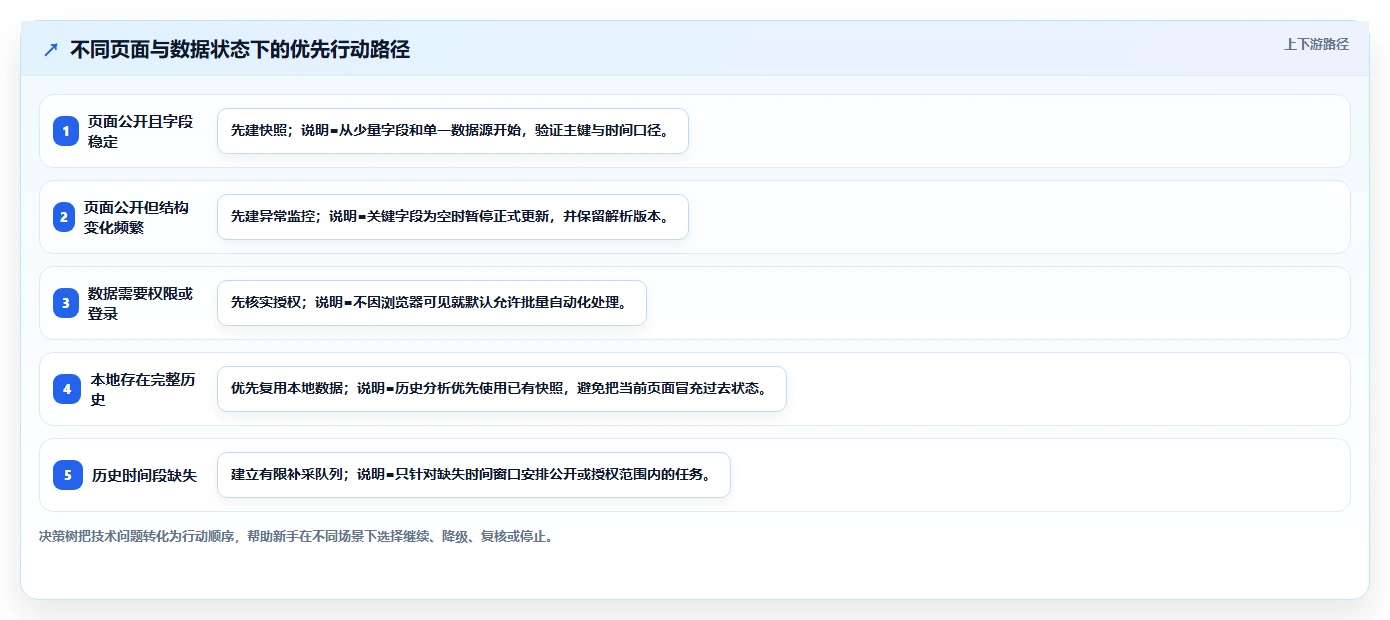Click the condition 本地存在完整历史
Viewport: 1390px width, 620px height.
point(143,389)
